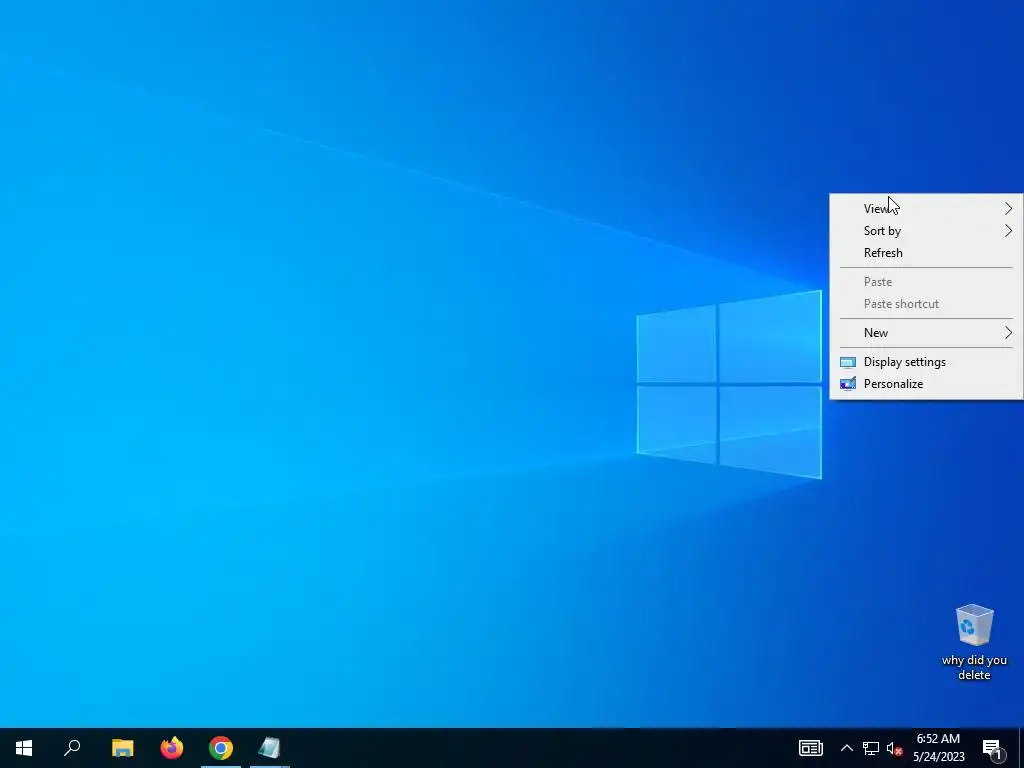The width and height of the screenshot is (1024, 768).
Task: Open the Action Center notifications icon
Action: [991, 748]
